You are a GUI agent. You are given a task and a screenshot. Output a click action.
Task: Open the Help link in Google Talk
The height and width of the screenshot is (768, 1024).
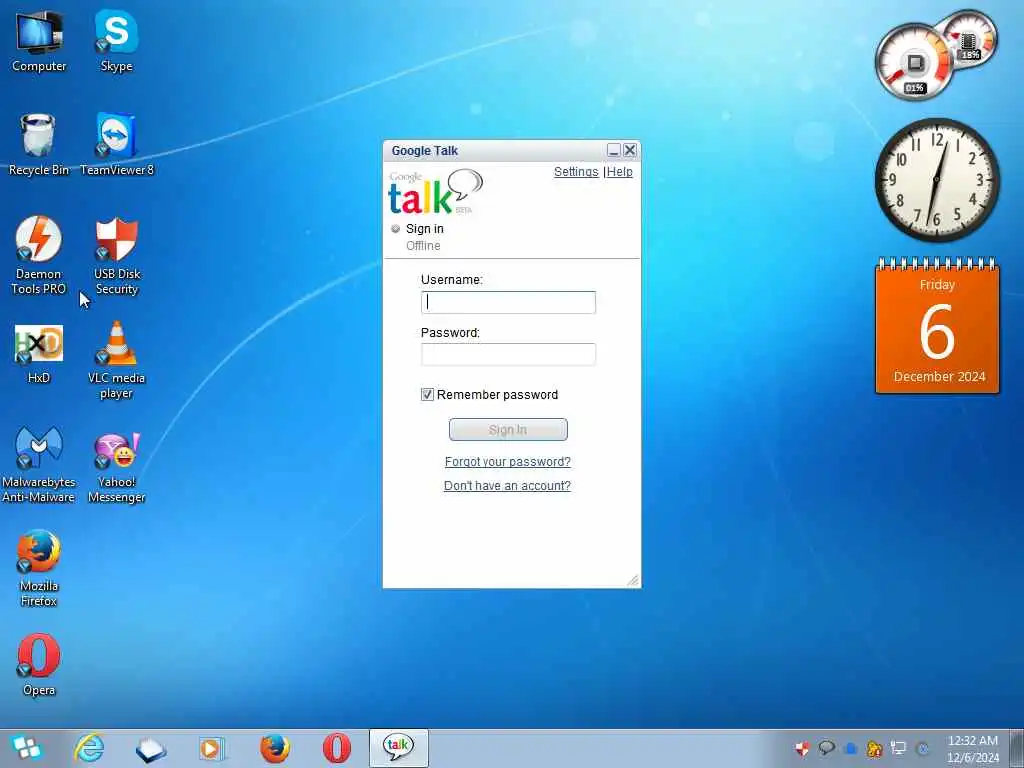coord(620,172)
